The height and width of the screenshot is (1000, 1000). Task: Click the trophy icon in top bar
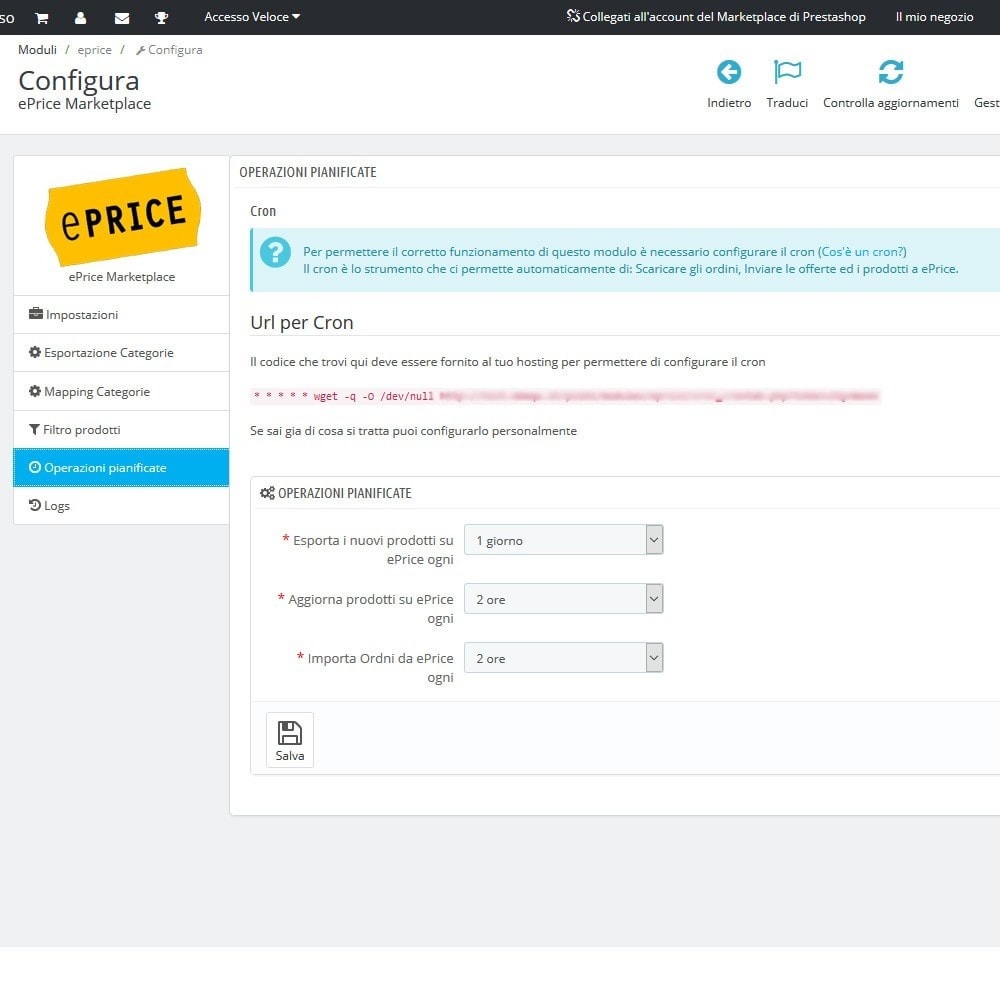tap(161, 18)
